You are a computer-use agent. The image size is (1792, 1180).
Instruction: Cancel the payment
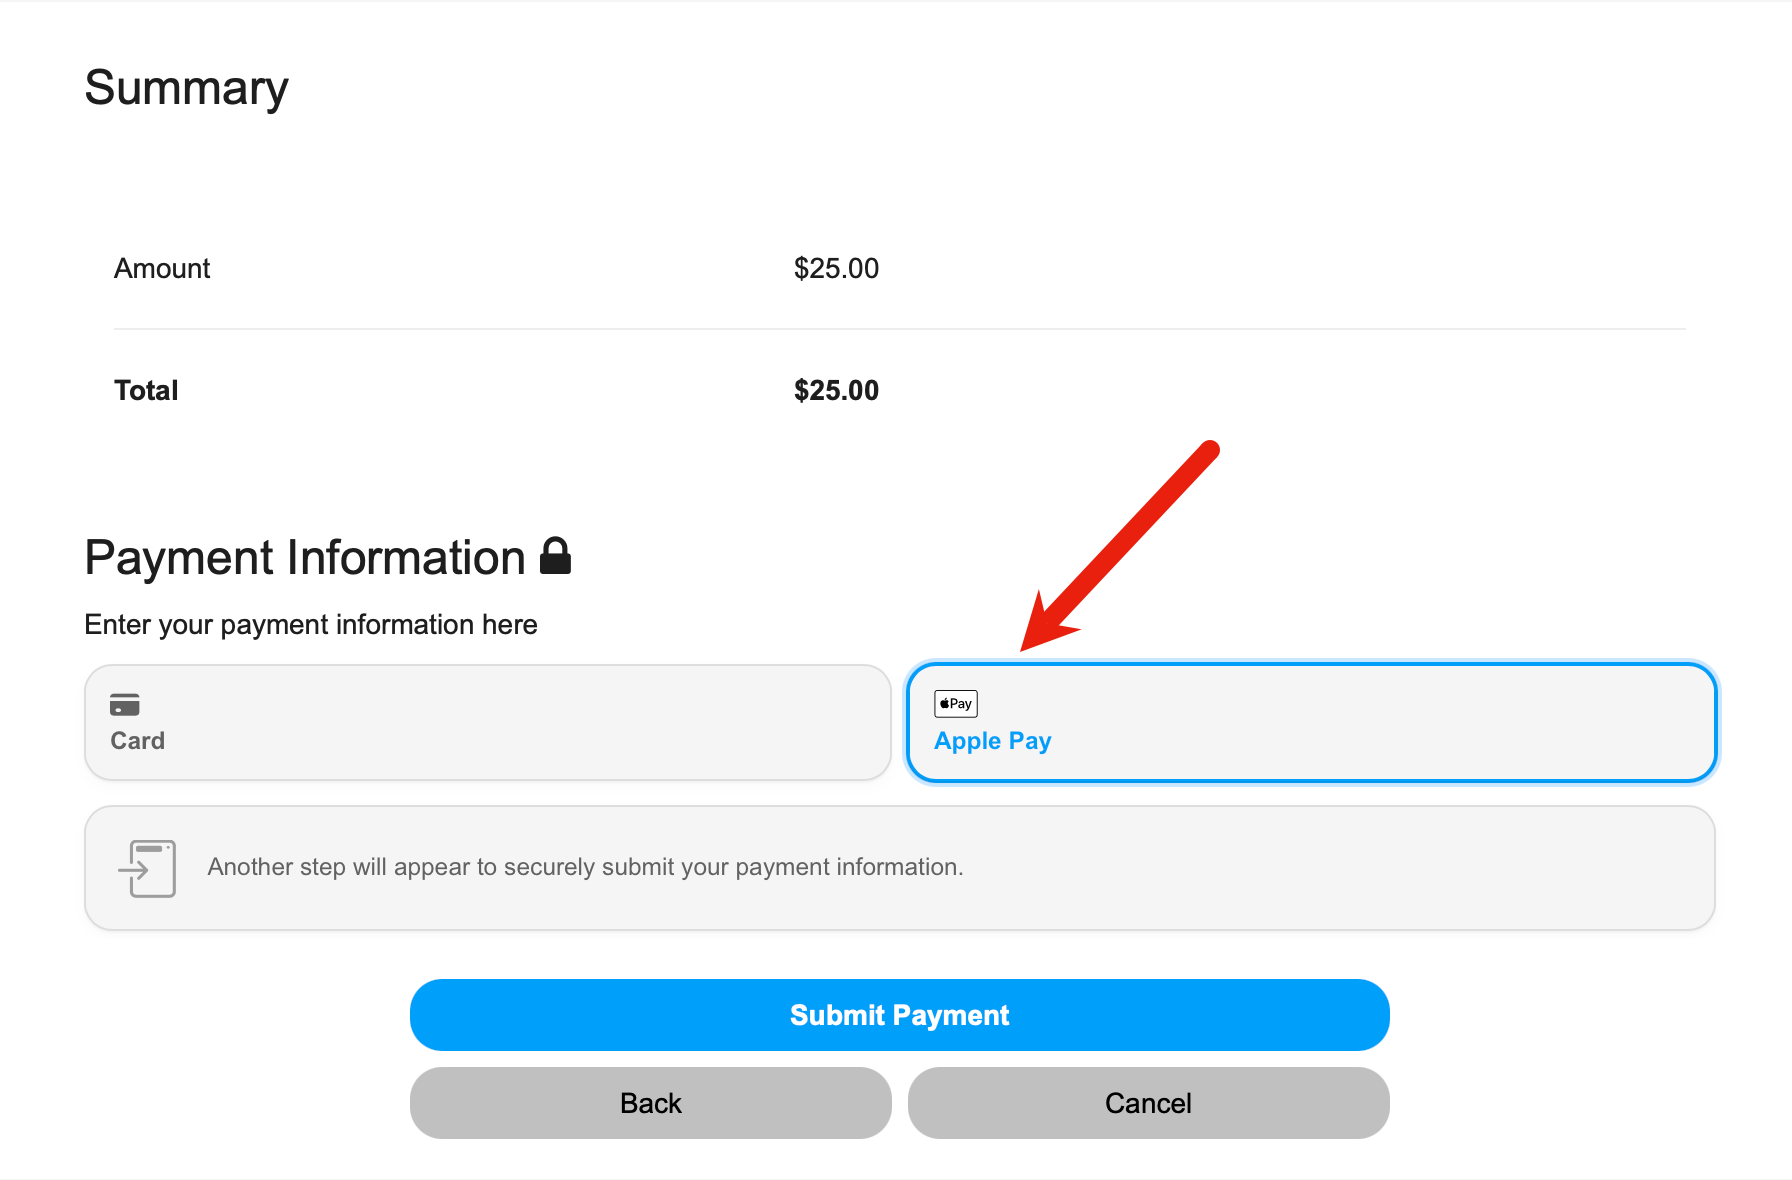pyautogui.click(x=1149, y=1103)
